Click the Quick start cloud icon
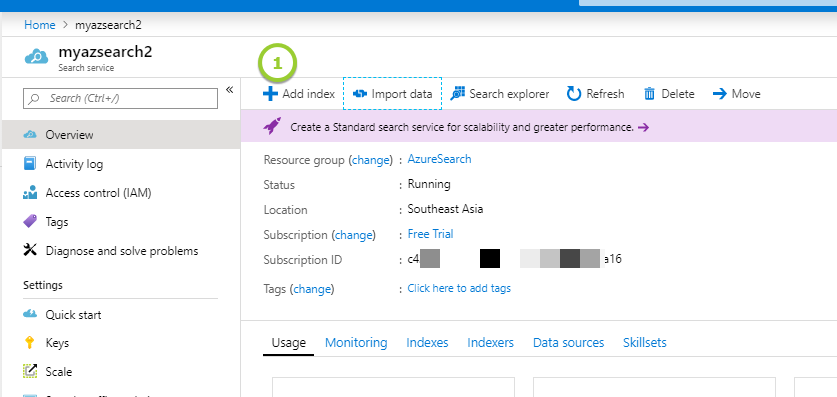The height and width of the screenshot is (397, 837). (30, 314)
